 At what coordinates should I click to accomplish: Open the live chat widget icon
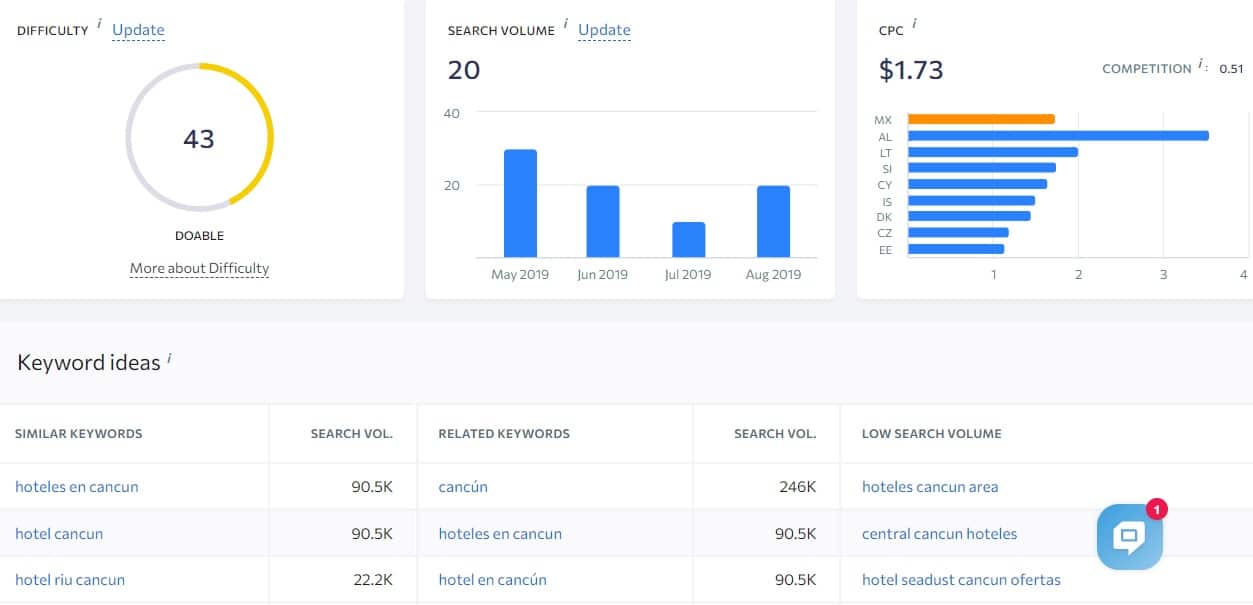pyautogui.click(x=1129, y=537)
